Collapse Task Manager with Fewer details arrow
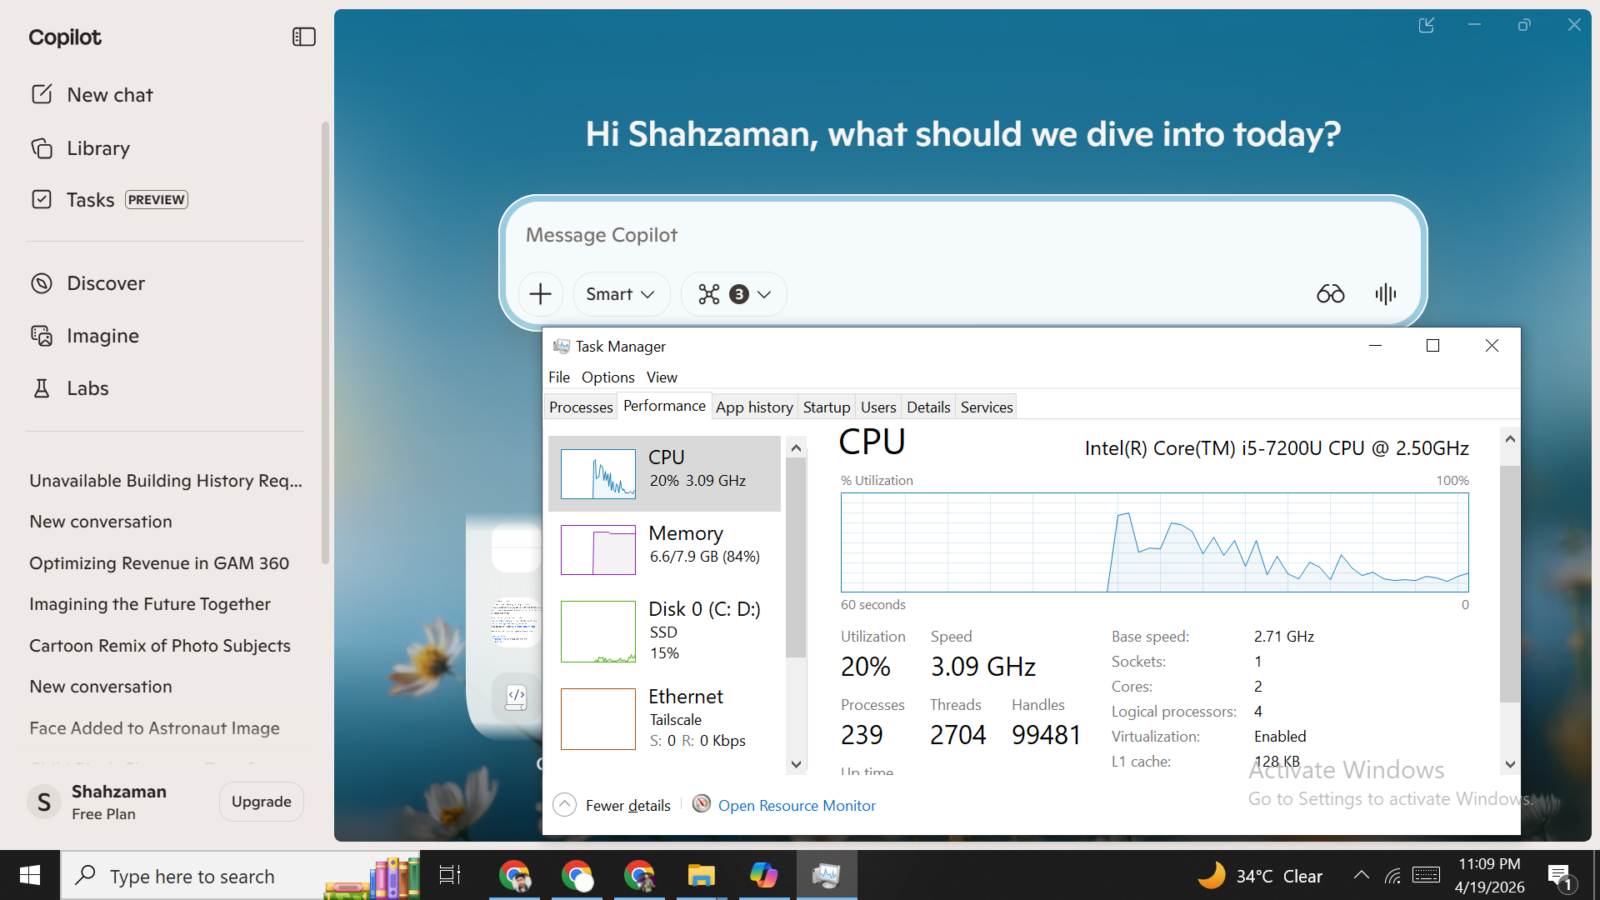 point(565,805)
